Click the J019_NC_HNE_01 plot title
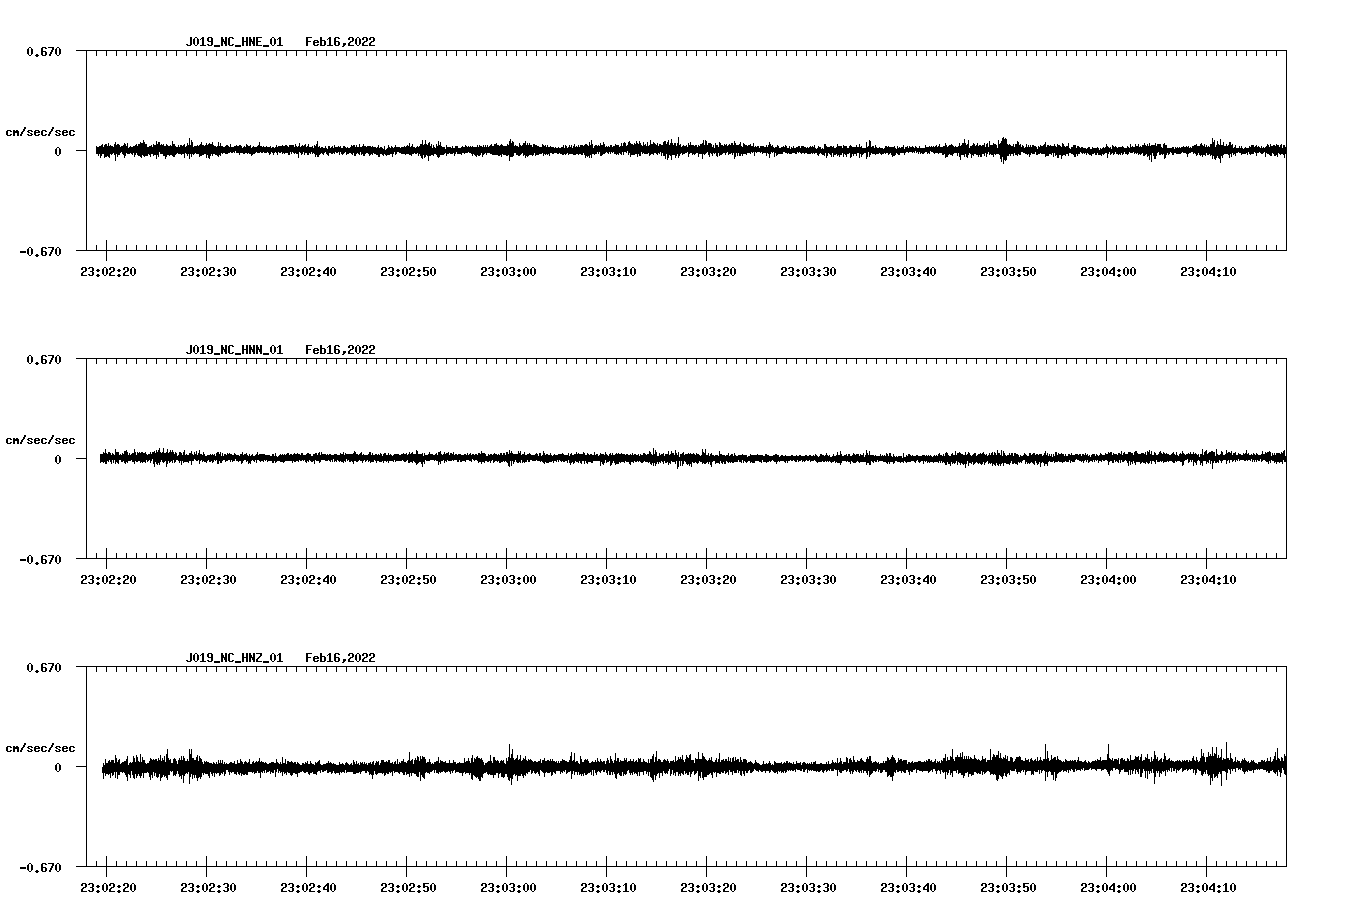This screenshot has height=924, width=1358. [x=234, y=42]
